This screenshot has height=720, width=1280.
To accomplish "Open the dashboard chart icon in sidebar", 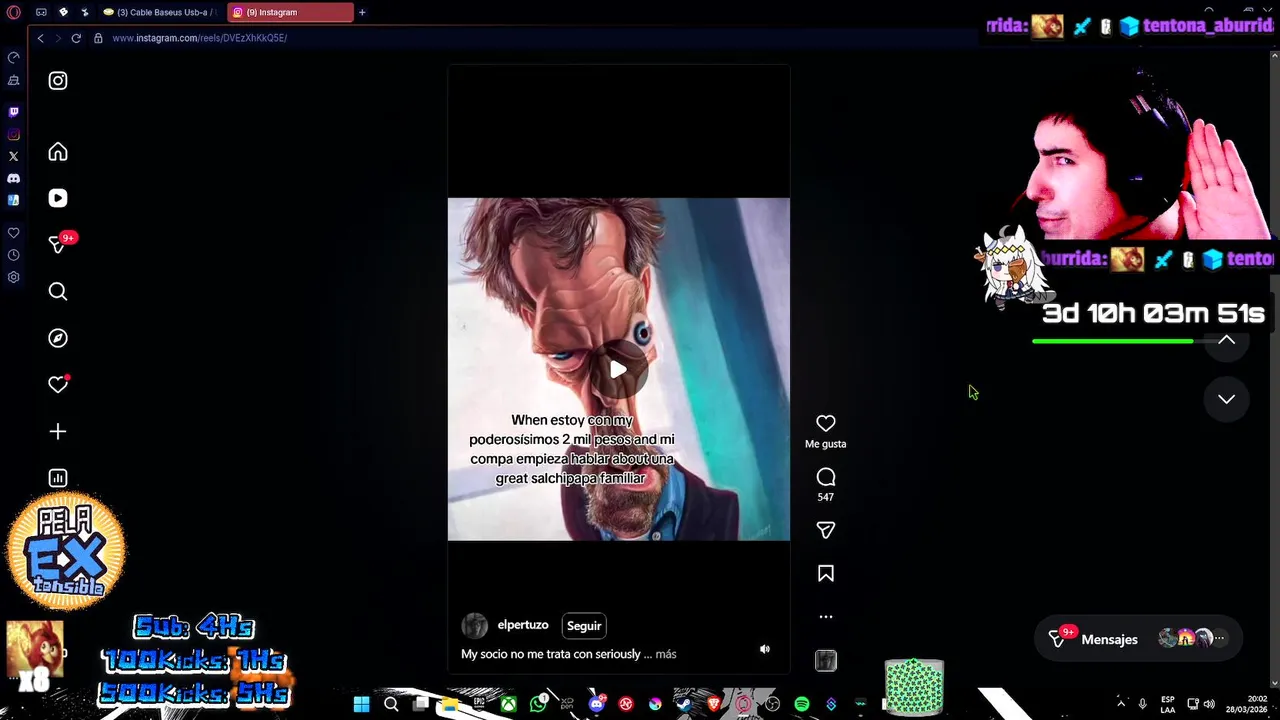I will (x=58, y=478).
